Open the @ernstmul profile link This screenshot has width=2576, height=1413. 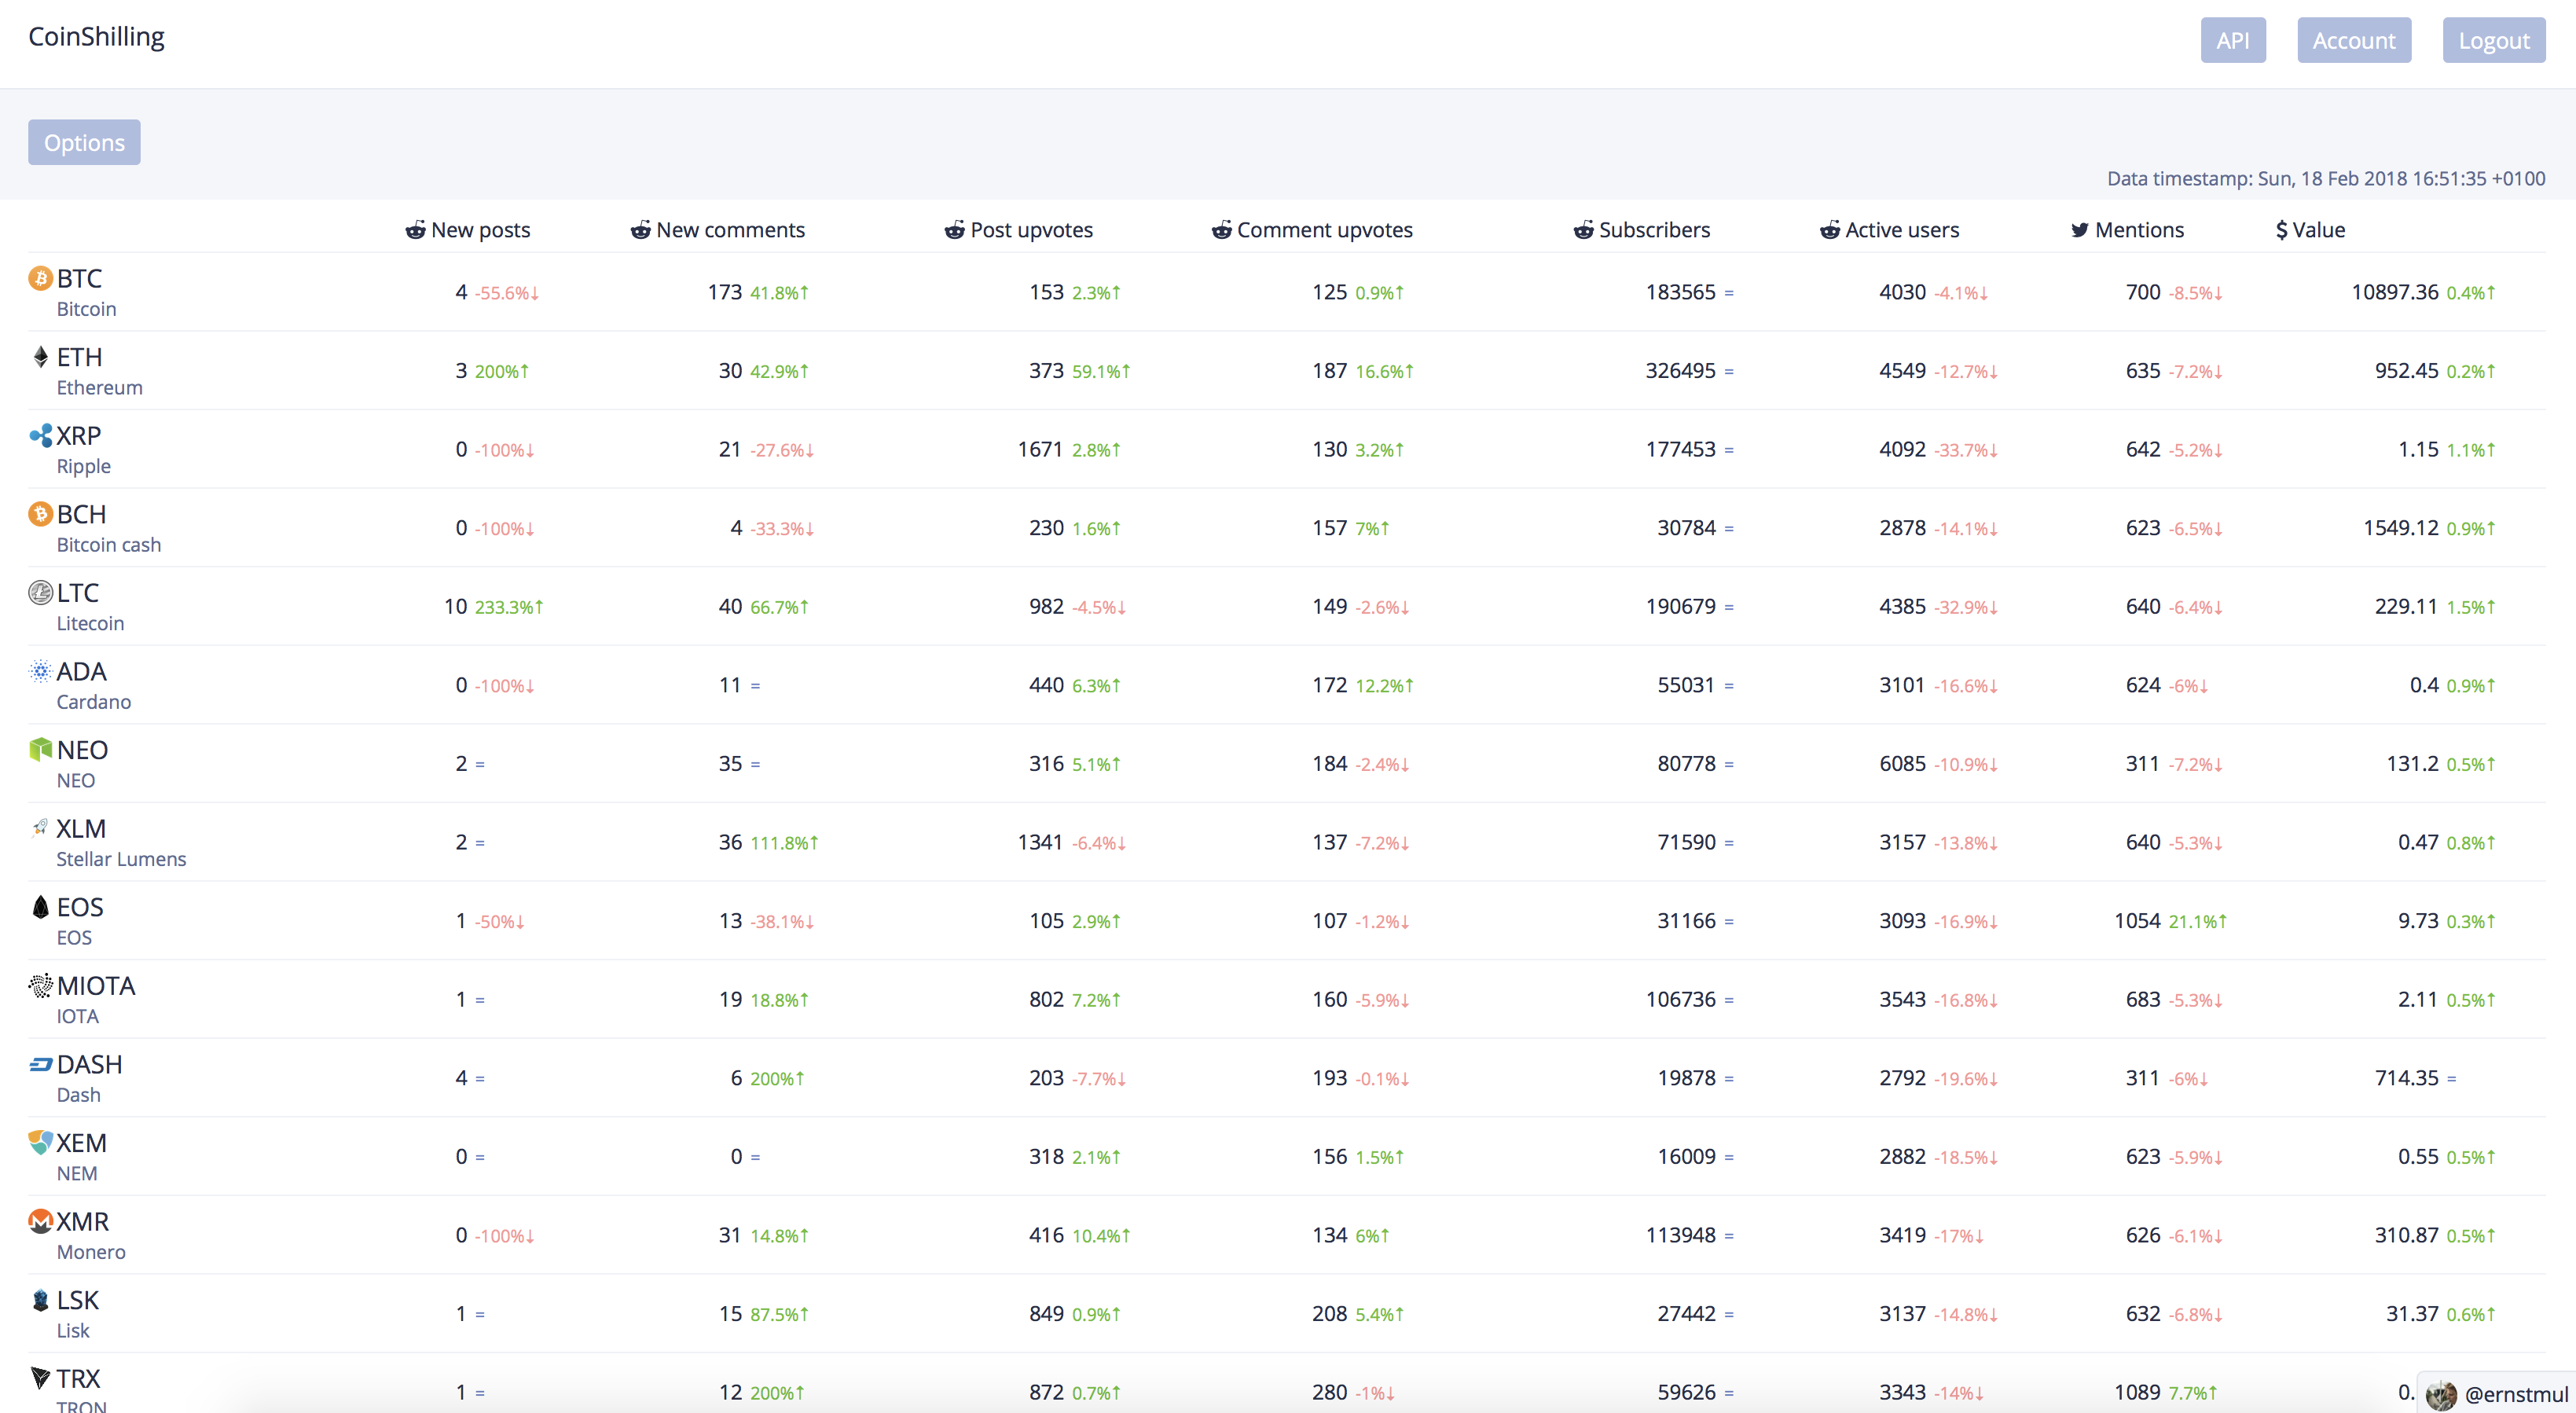click(2516, 1394)
